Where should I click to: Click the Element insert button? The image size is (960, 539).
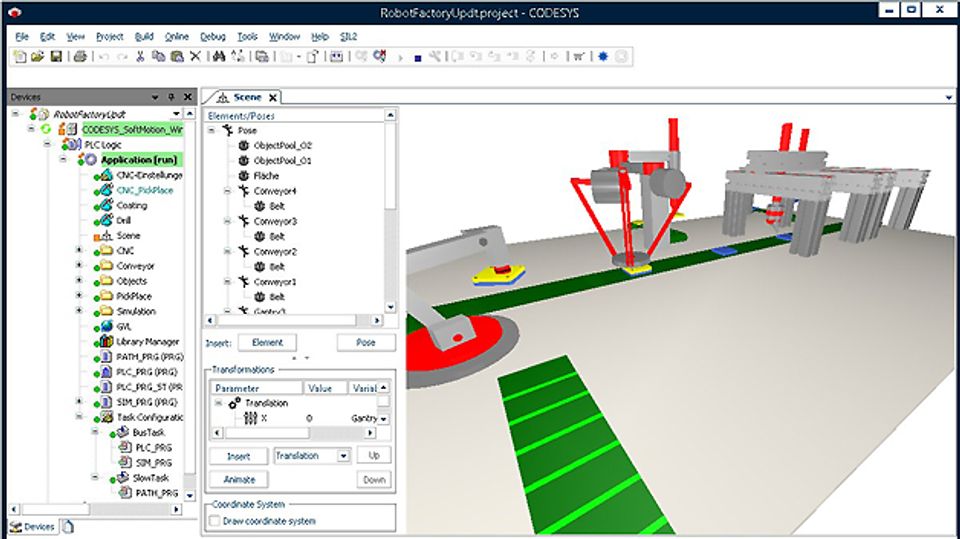[267, 342]
